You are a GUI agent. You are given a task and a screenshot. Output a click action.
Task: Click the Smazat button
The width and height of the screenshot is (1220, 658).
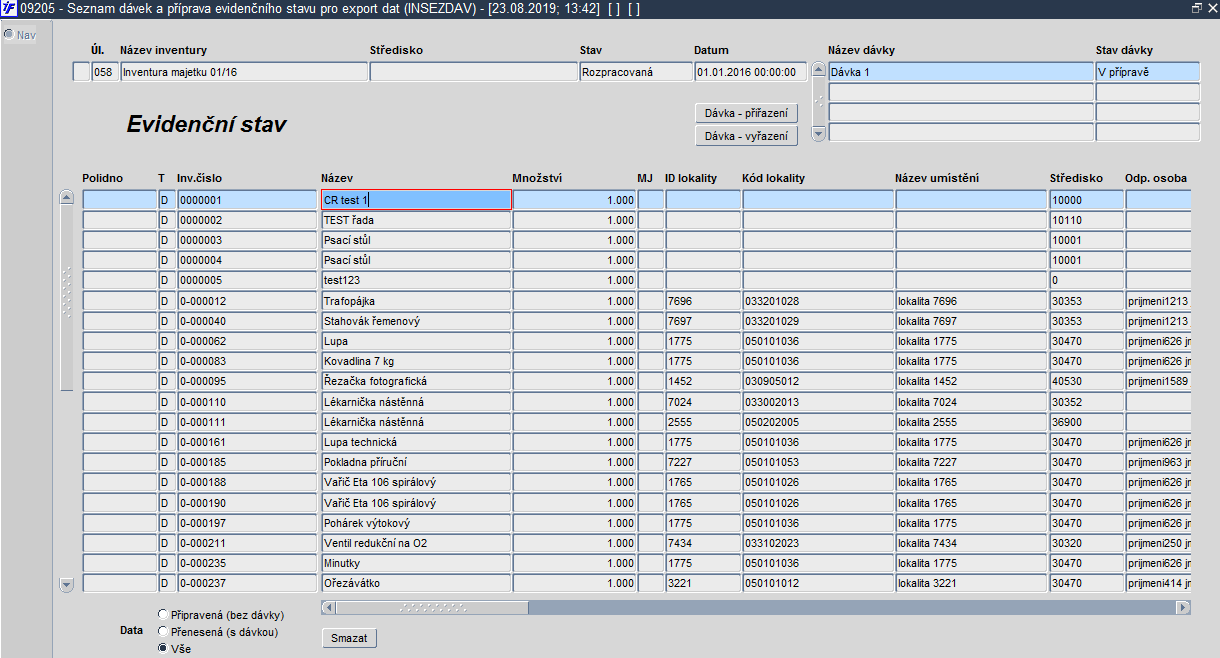pyautogui.click(x=349, y=637)
